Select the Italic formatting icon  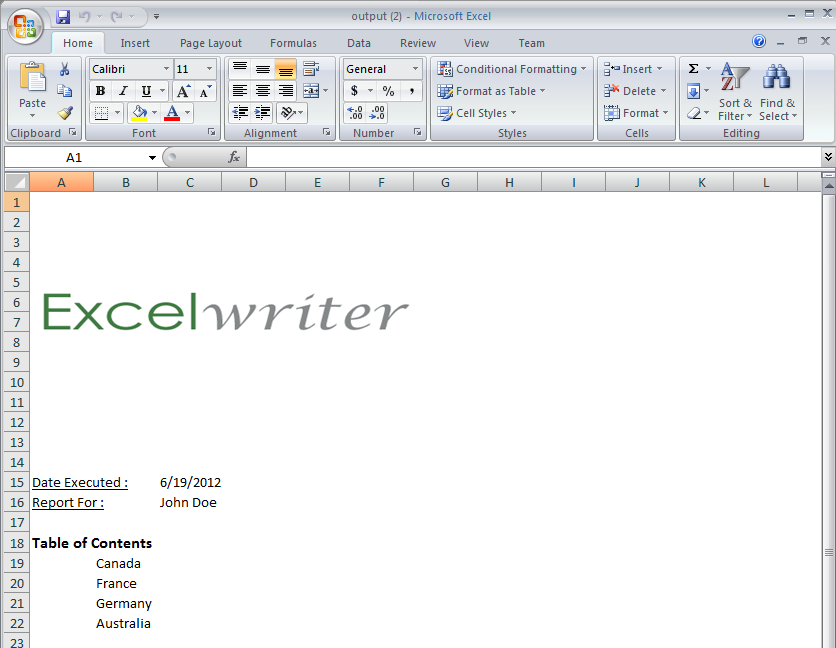pyautogui.click(x=122, y=90)
